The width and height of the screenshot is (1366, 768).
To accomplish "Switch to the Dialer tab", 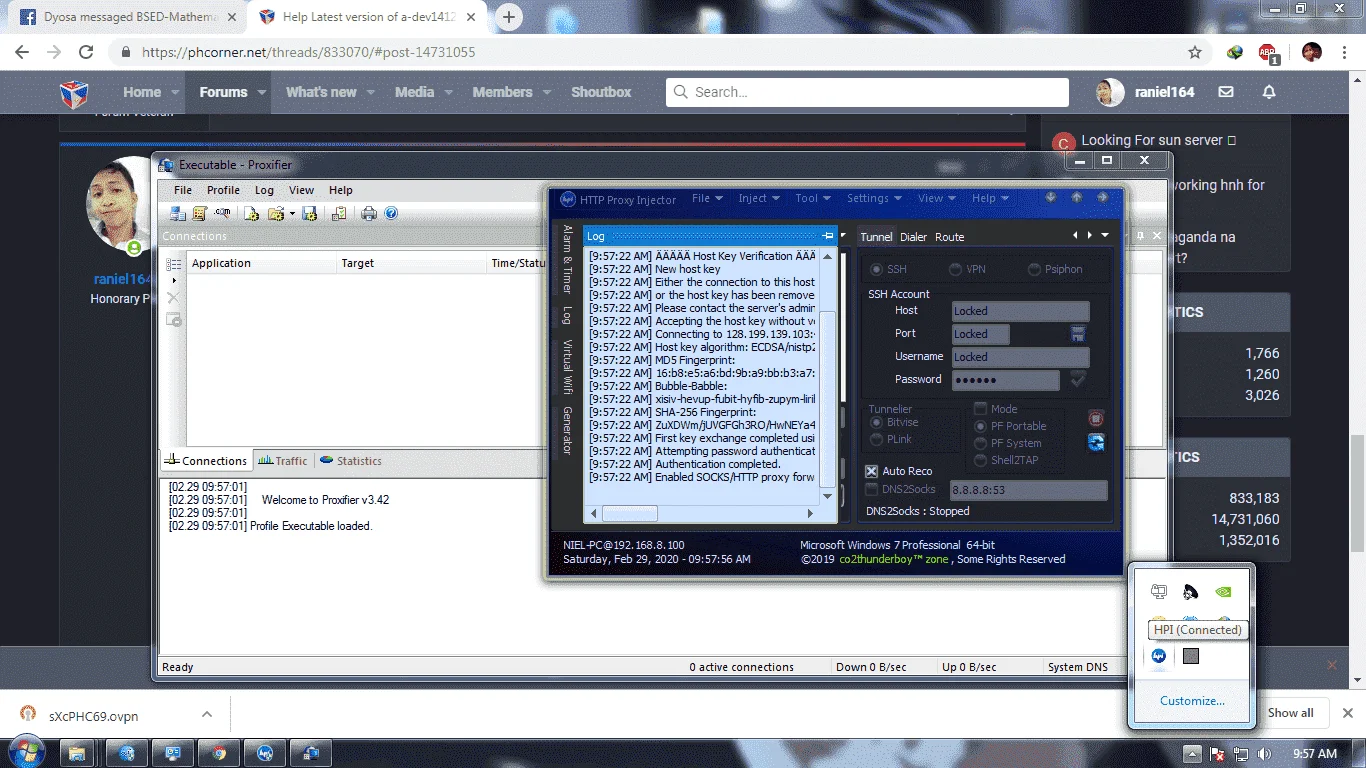I will pos(913,237).
